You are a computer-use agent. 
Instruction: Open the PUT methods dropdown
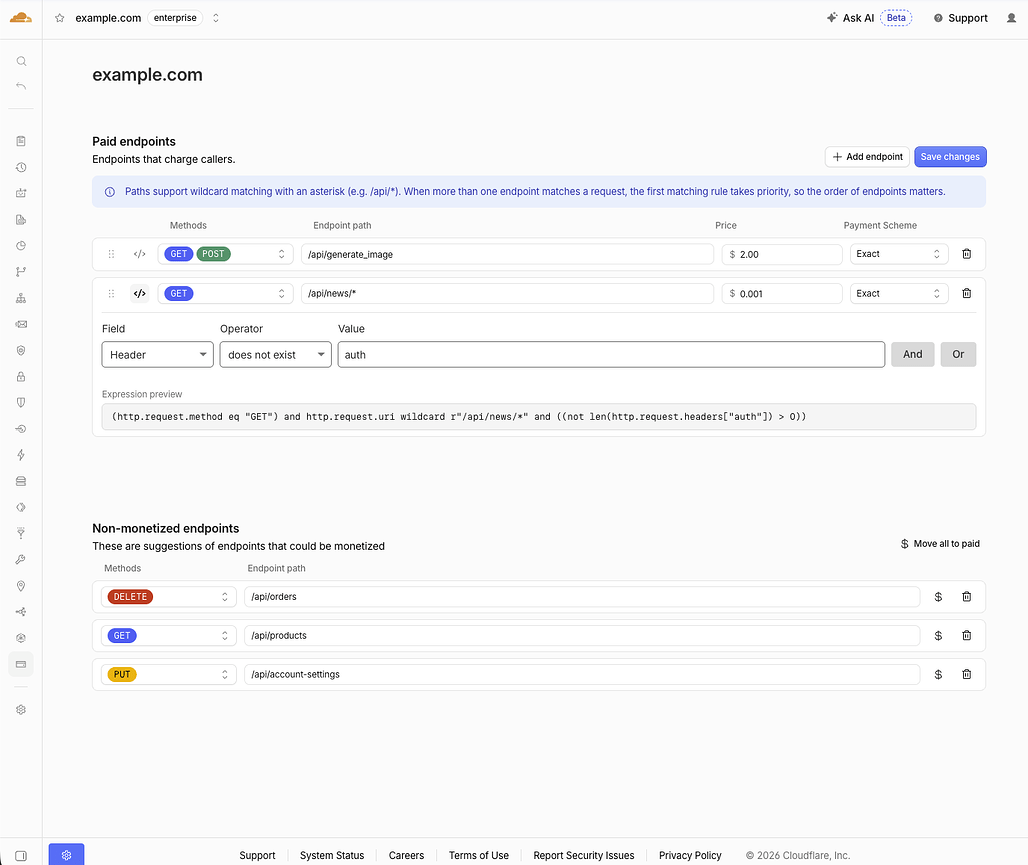(x=168, y=674)
